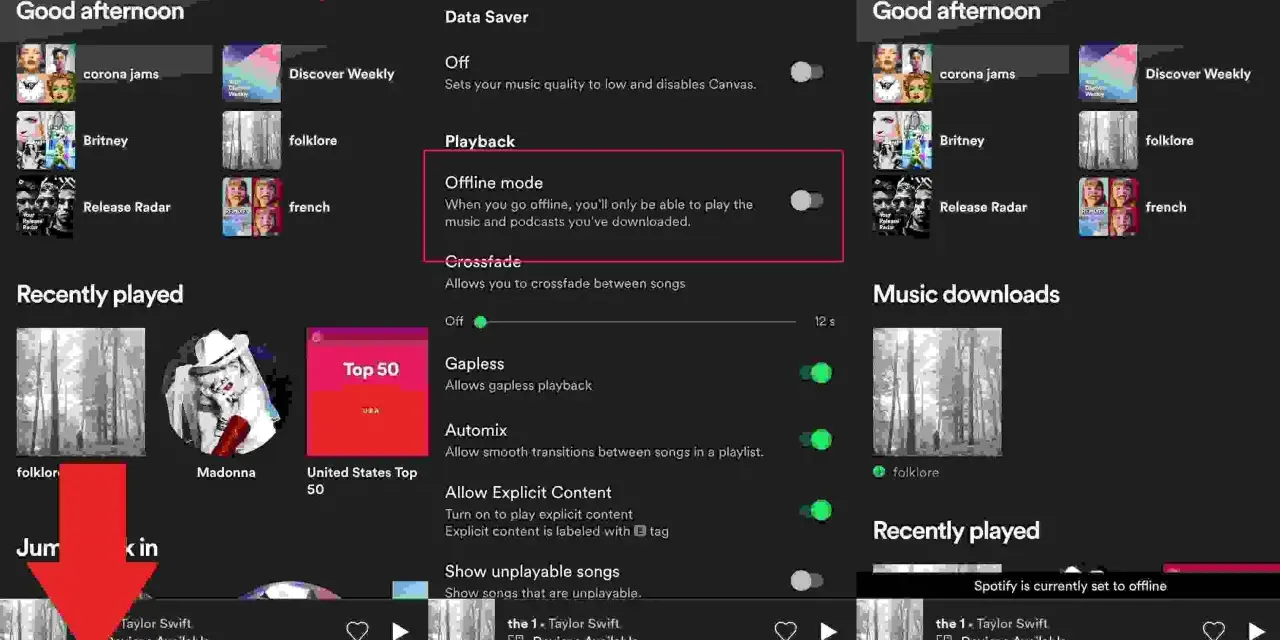Click the Music downloads heading
1280x640 pixels.
pyautogui.click(x=966, y=294)
